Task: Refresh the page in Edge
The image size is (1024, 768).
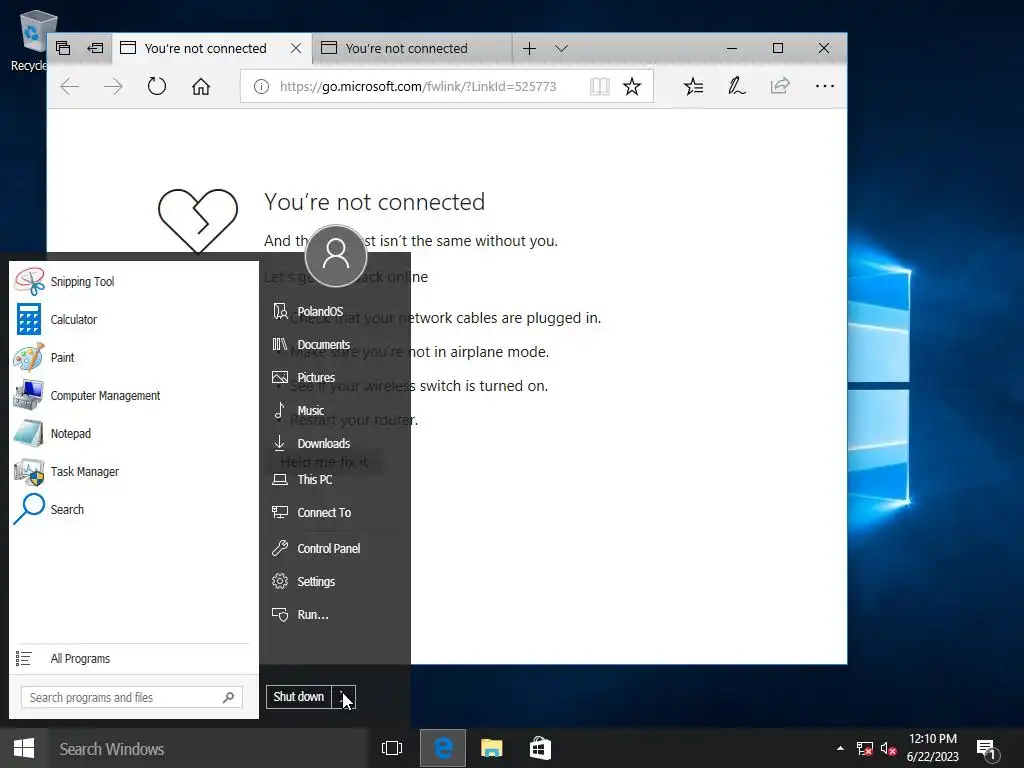Action: coord(157,86)
